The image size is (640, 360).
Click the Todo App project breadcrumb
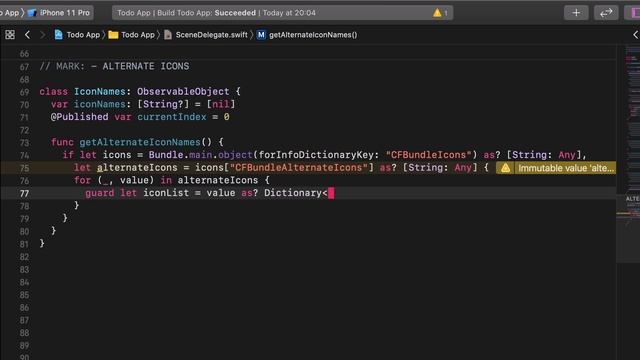tap(83, 35)
